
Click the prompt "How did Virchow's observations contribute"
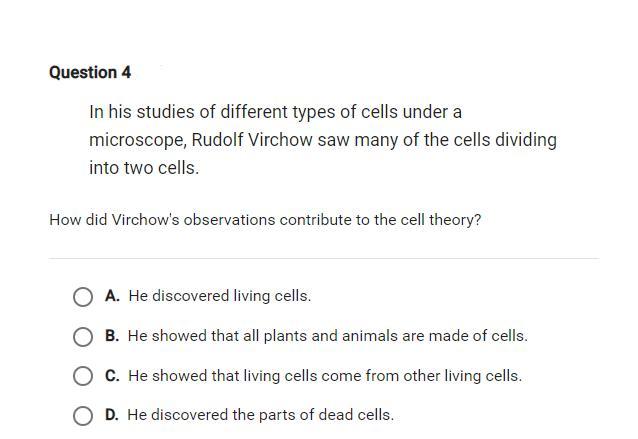coord(202,220)
